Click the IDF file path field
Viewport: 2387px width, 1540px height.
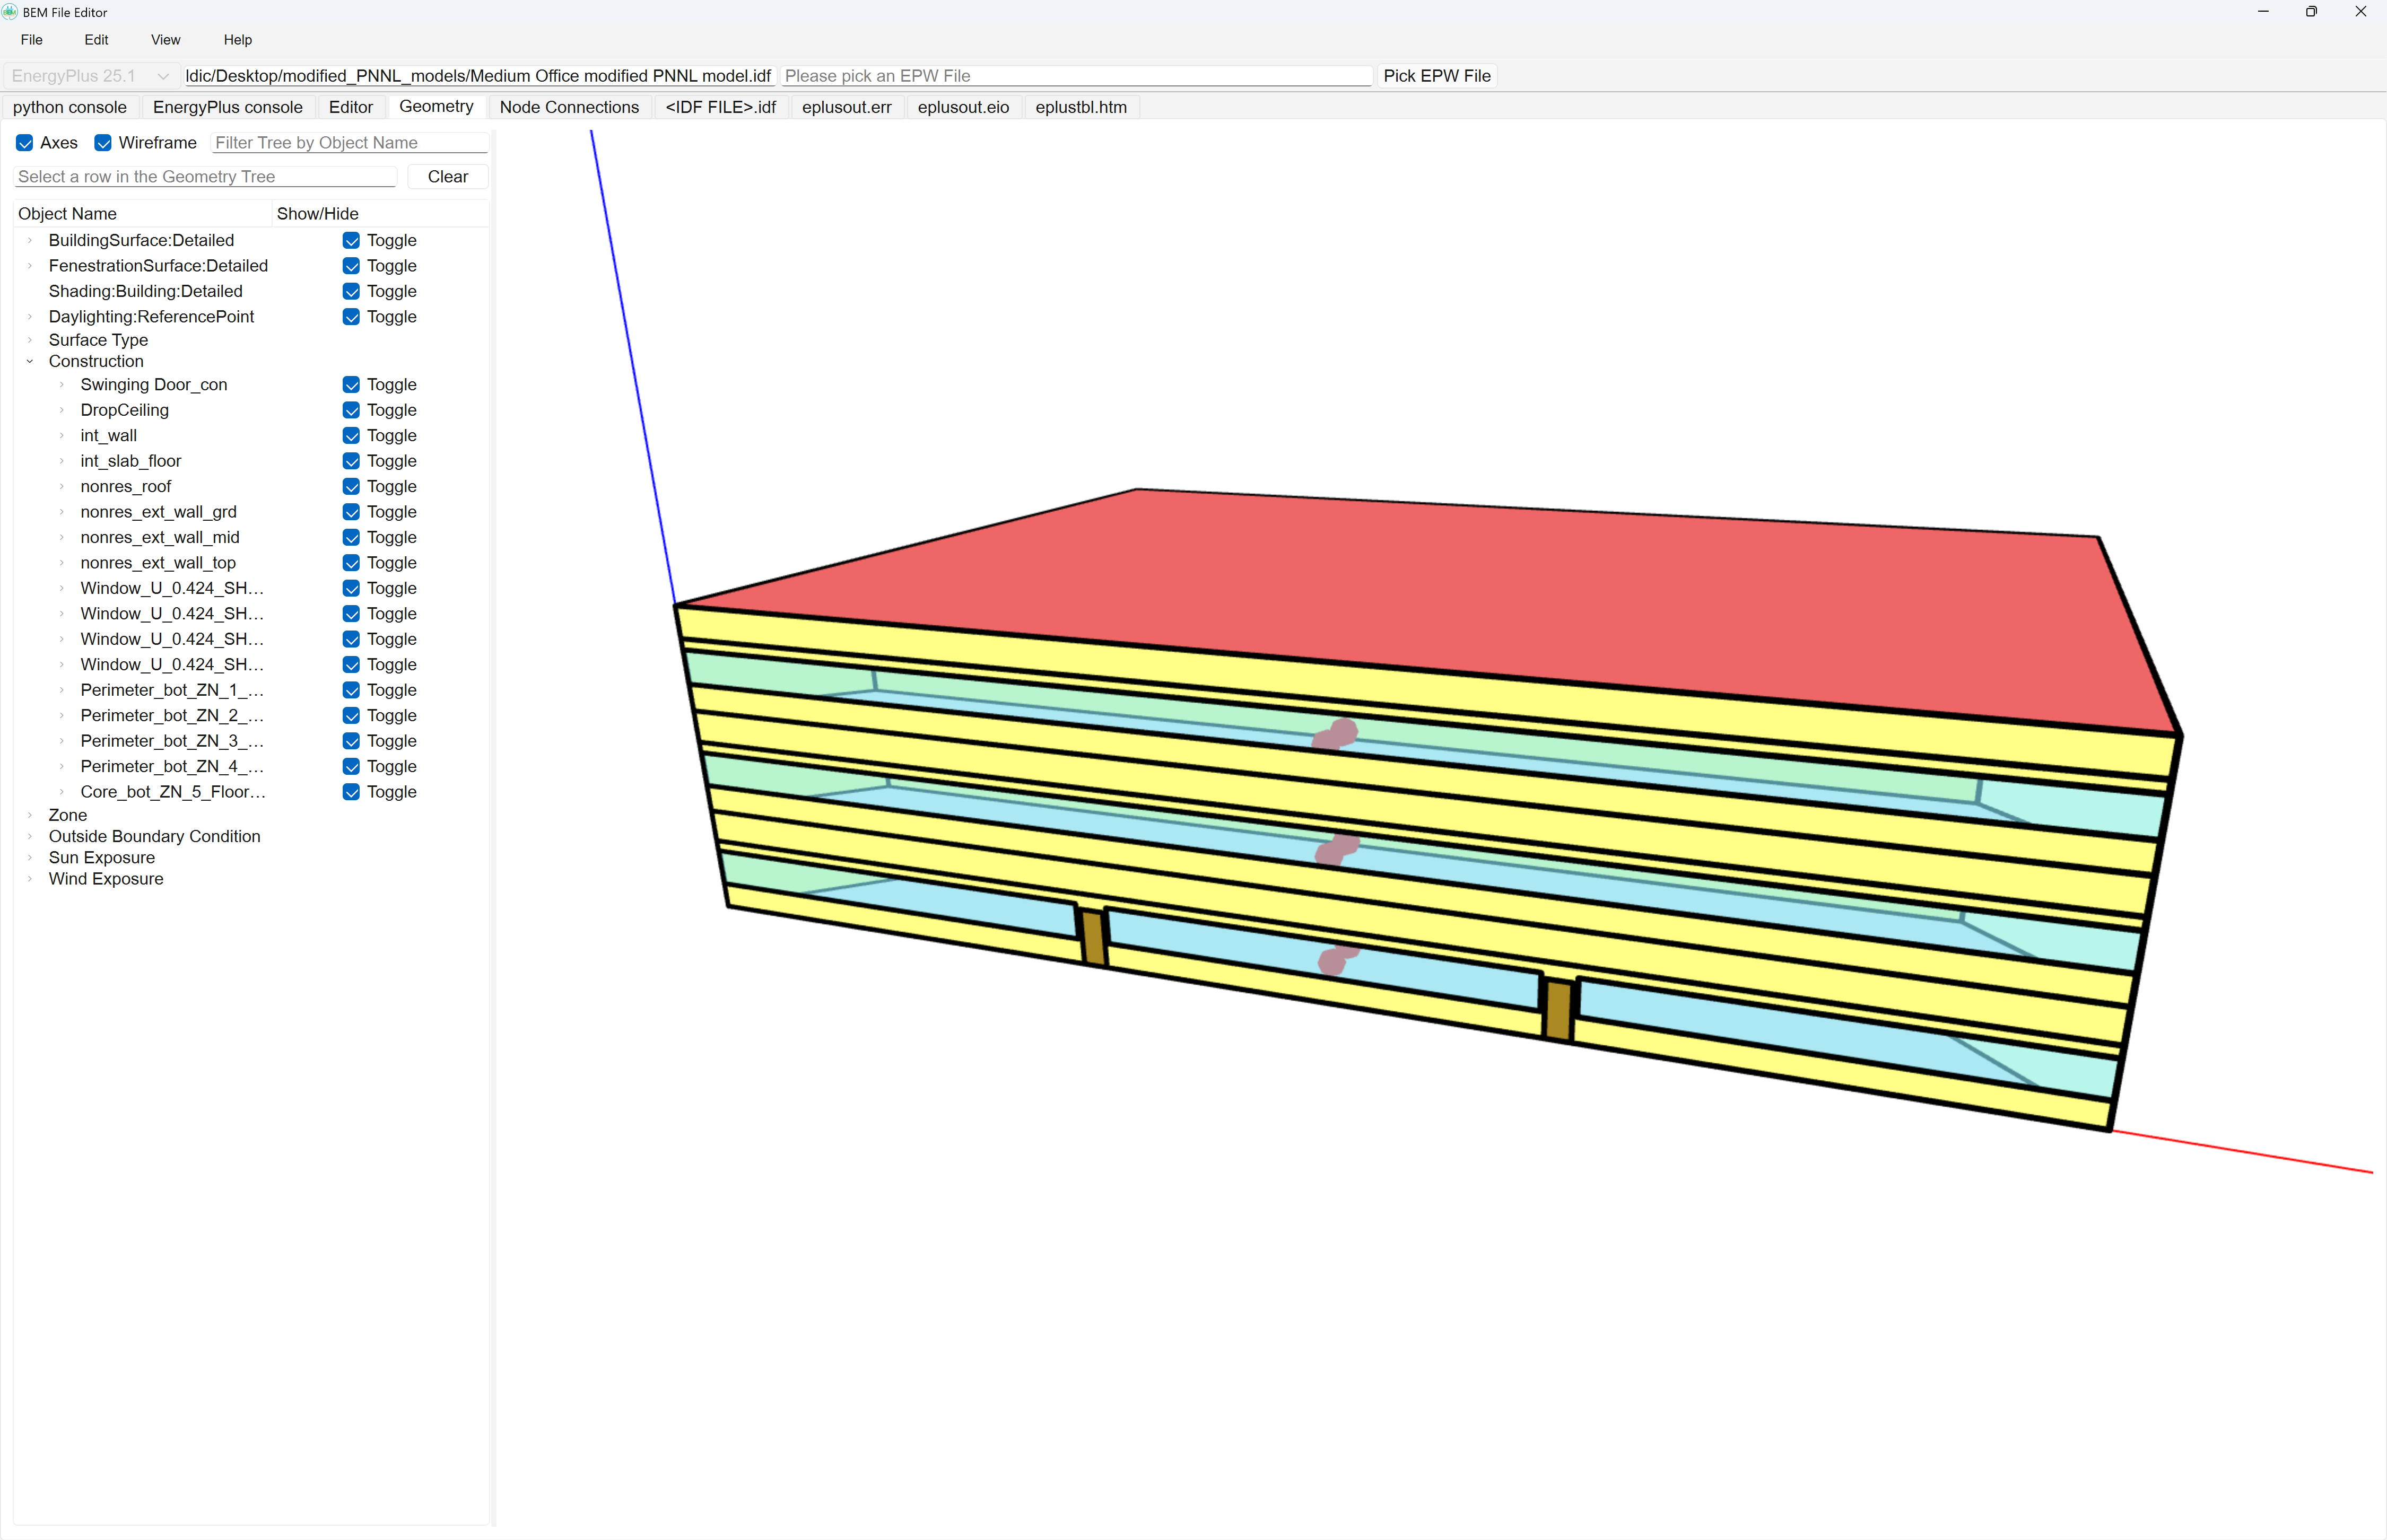(478, 76)
